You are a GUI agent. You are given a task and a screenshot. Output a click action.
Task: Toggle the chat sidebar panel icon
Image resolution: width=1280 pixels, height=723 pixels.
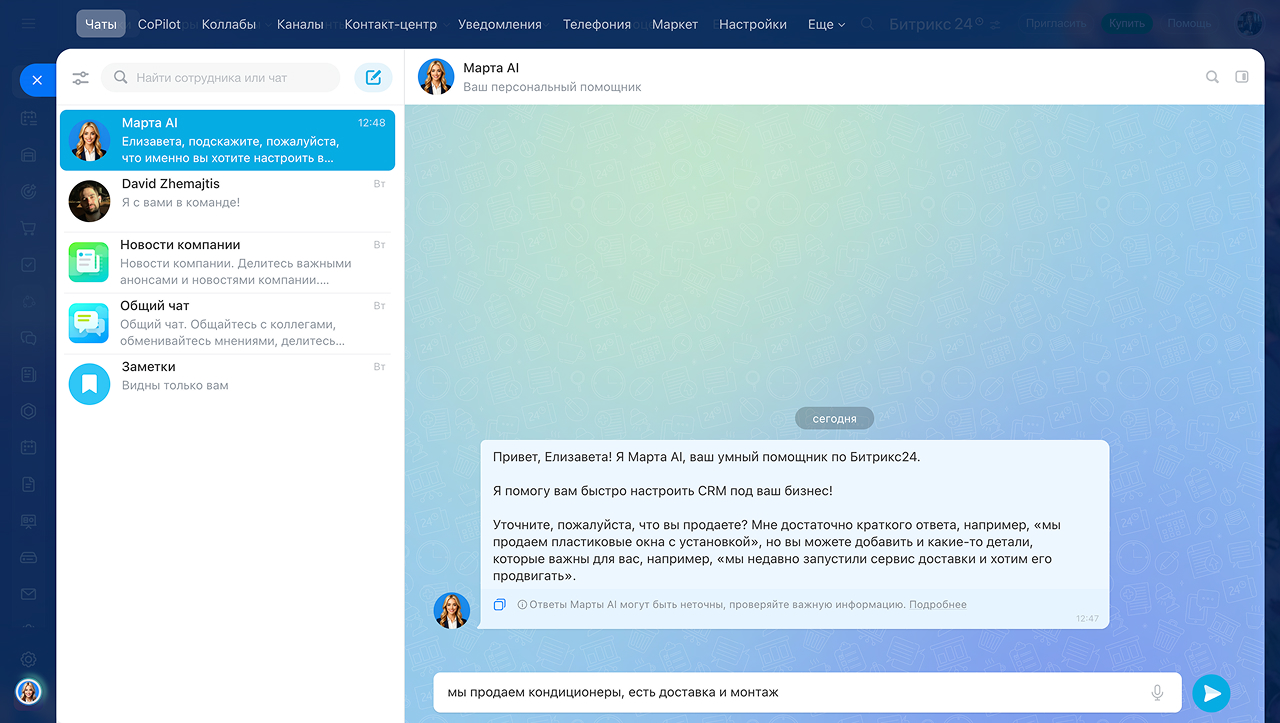[x=1242, y=77]
